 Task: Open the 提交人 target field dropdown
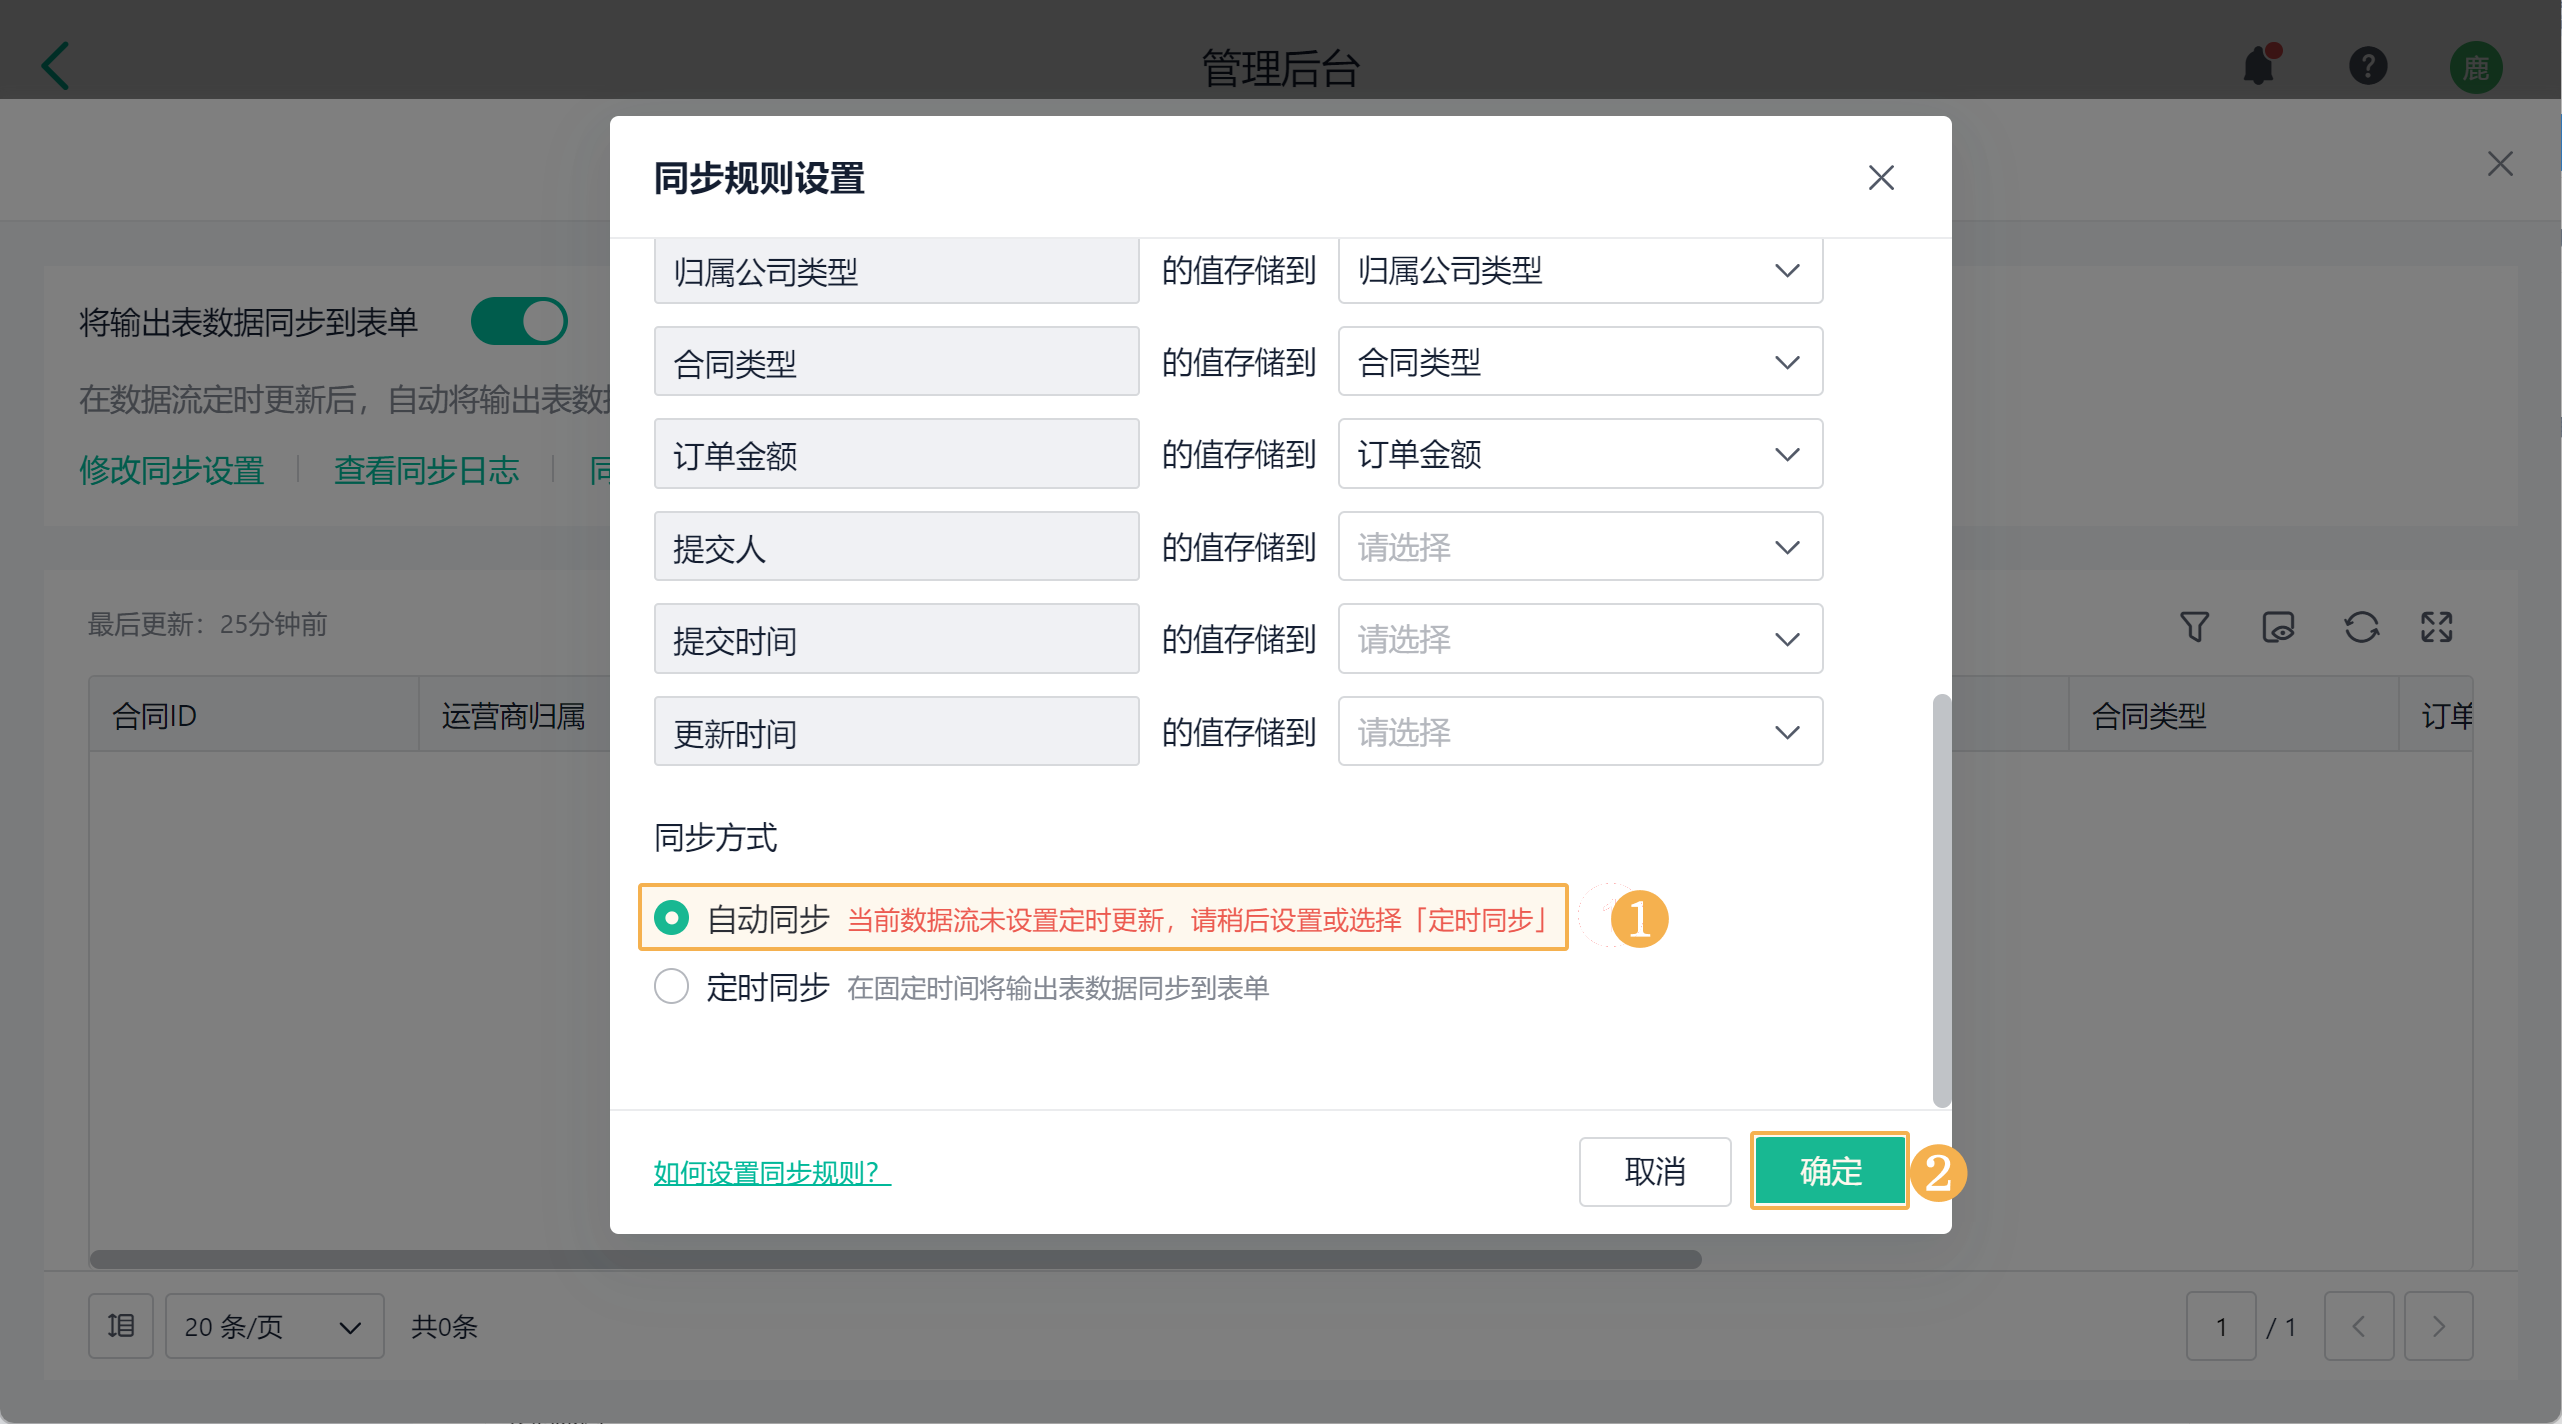tap(1579, 547)
